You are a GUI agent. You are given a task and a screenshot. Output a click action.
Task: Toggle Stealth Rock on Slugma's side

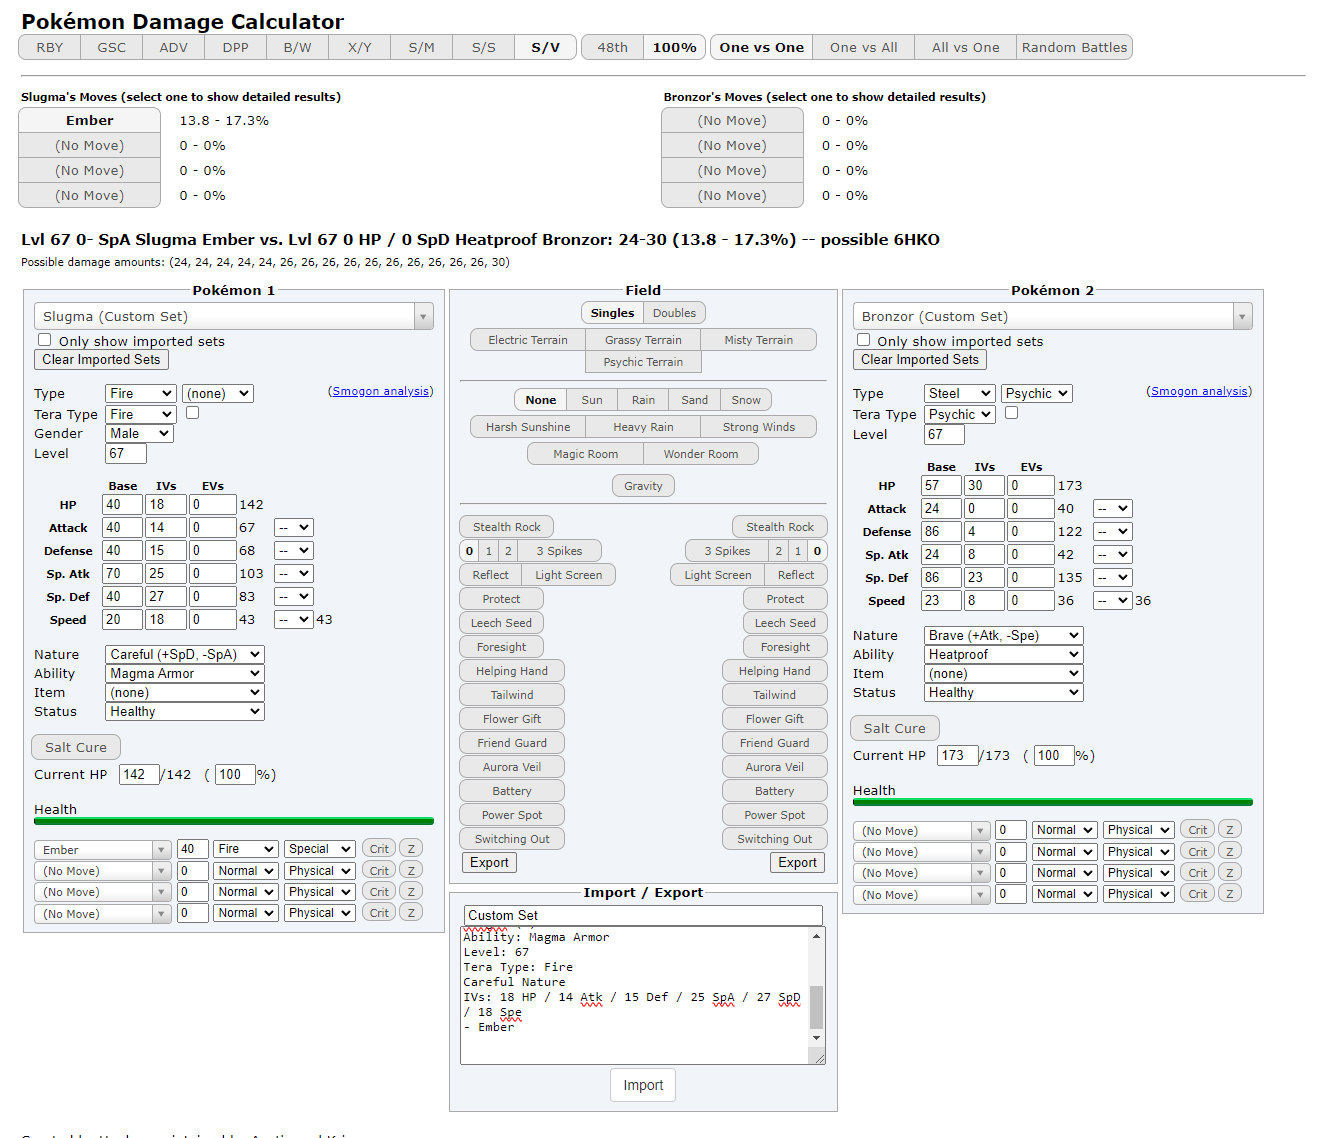[506, 527]
